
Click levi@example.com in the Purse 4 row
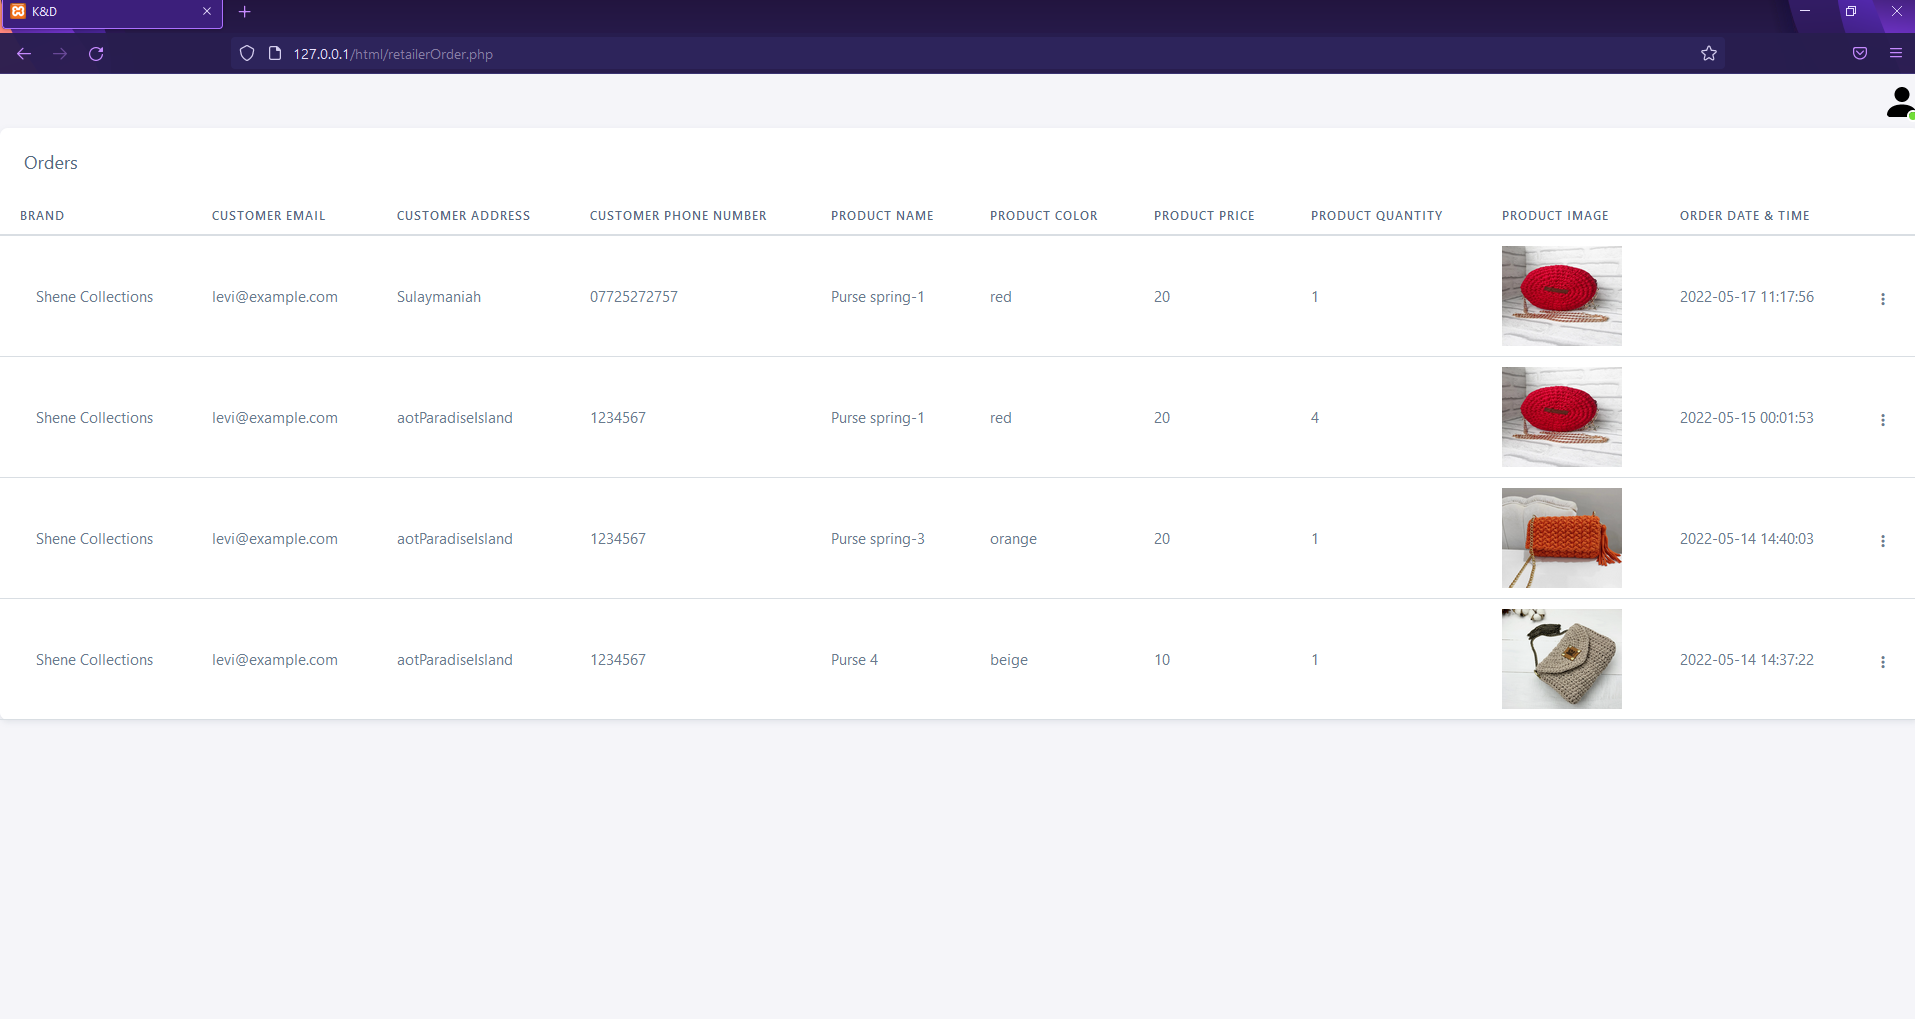[275, 660]
